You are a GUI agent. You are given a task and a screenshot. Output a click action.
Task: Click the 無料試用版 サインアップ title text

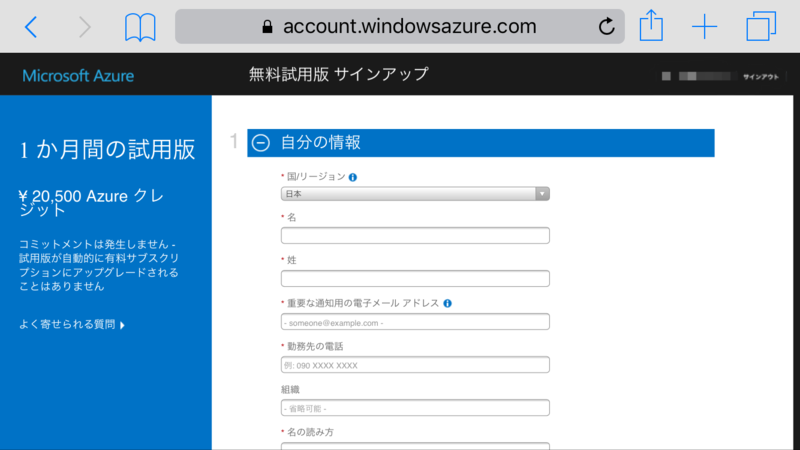[339, 74]
